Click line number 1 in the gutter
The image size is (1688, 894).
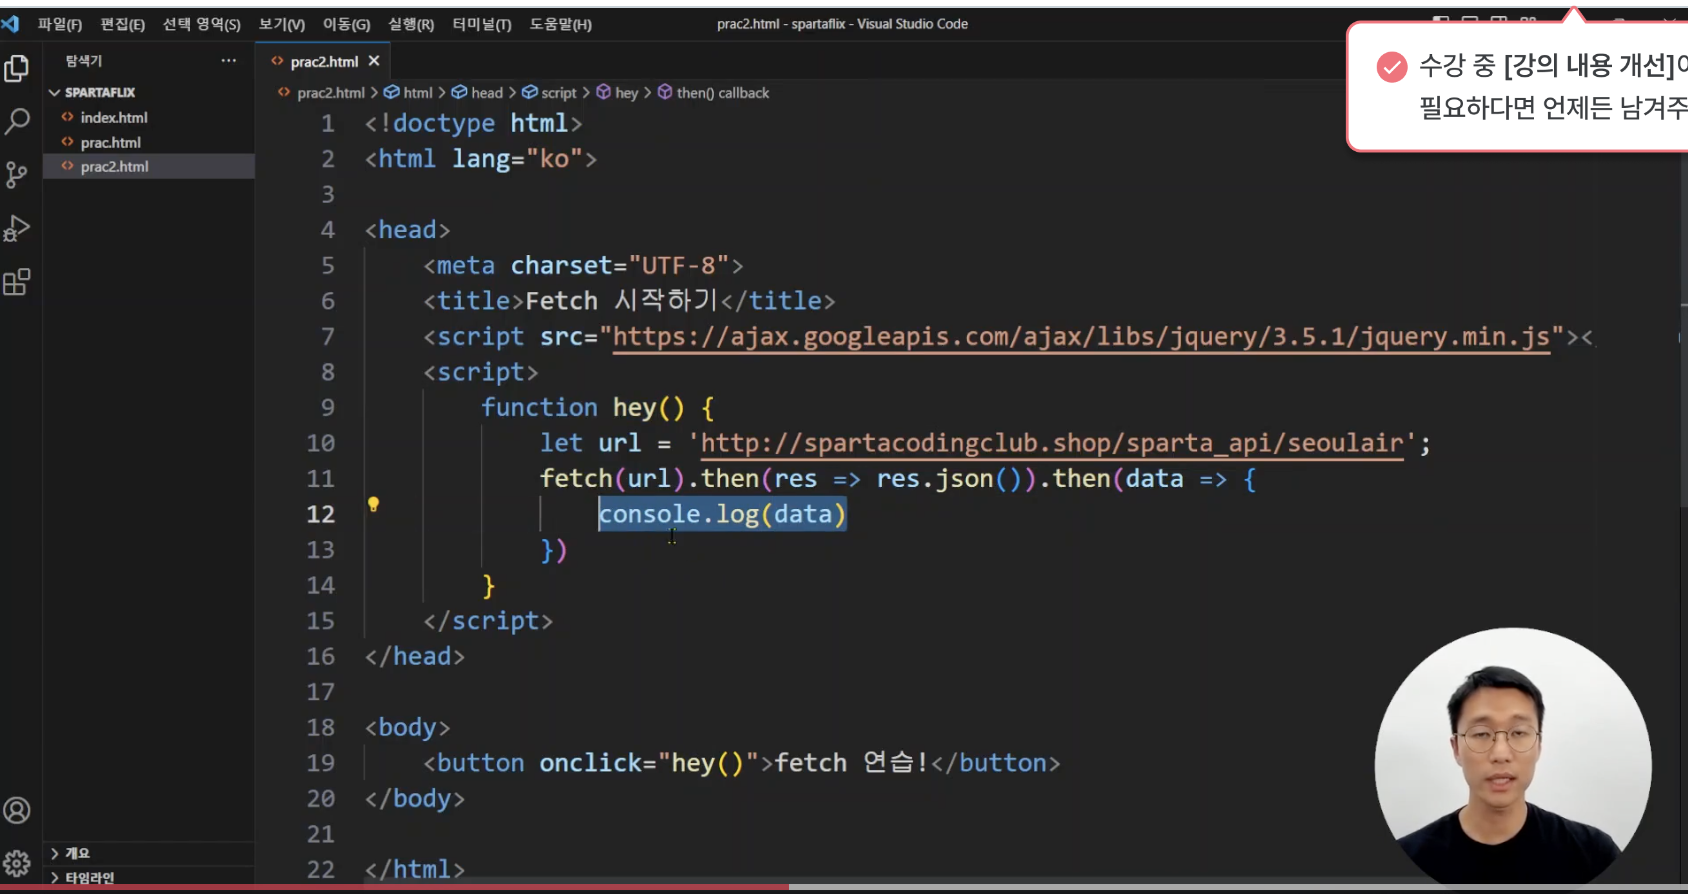[x=327, y=123]
